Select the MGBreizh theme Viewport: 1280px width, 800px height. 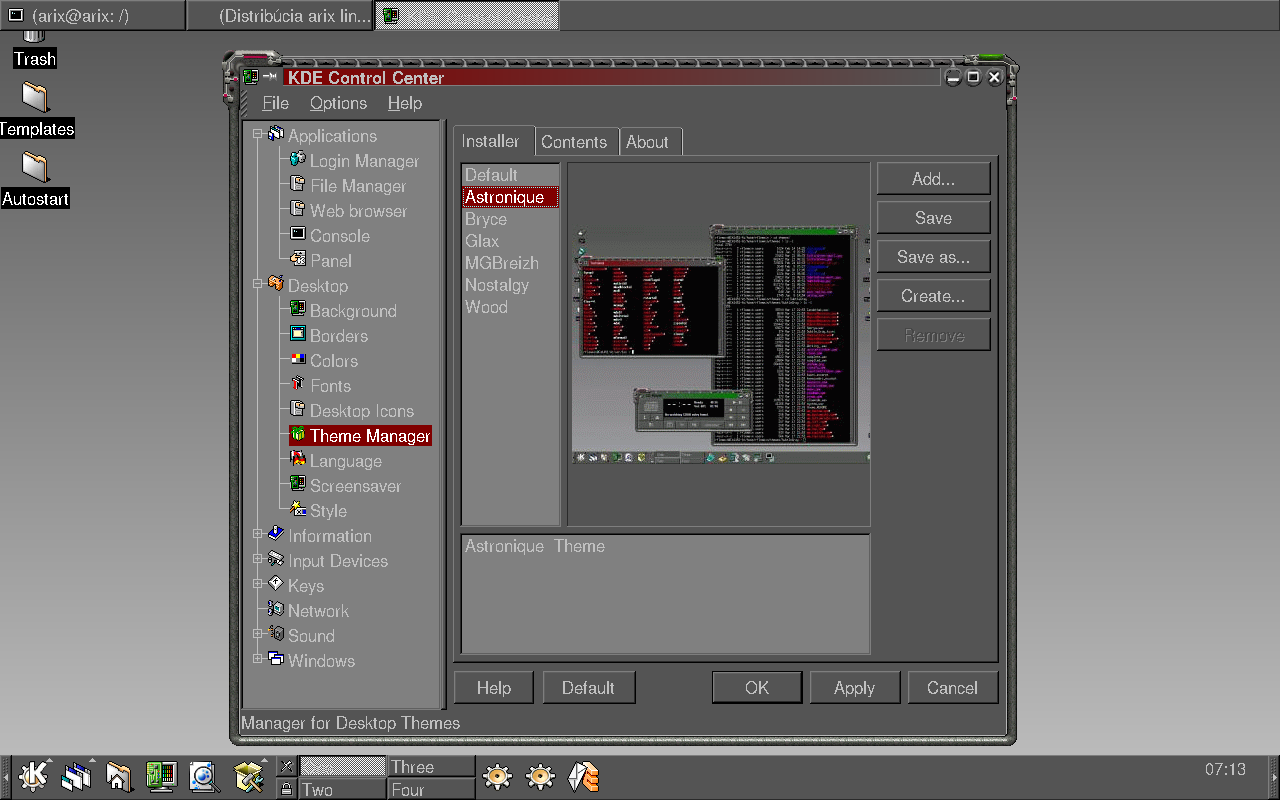(x=509, y=263)
